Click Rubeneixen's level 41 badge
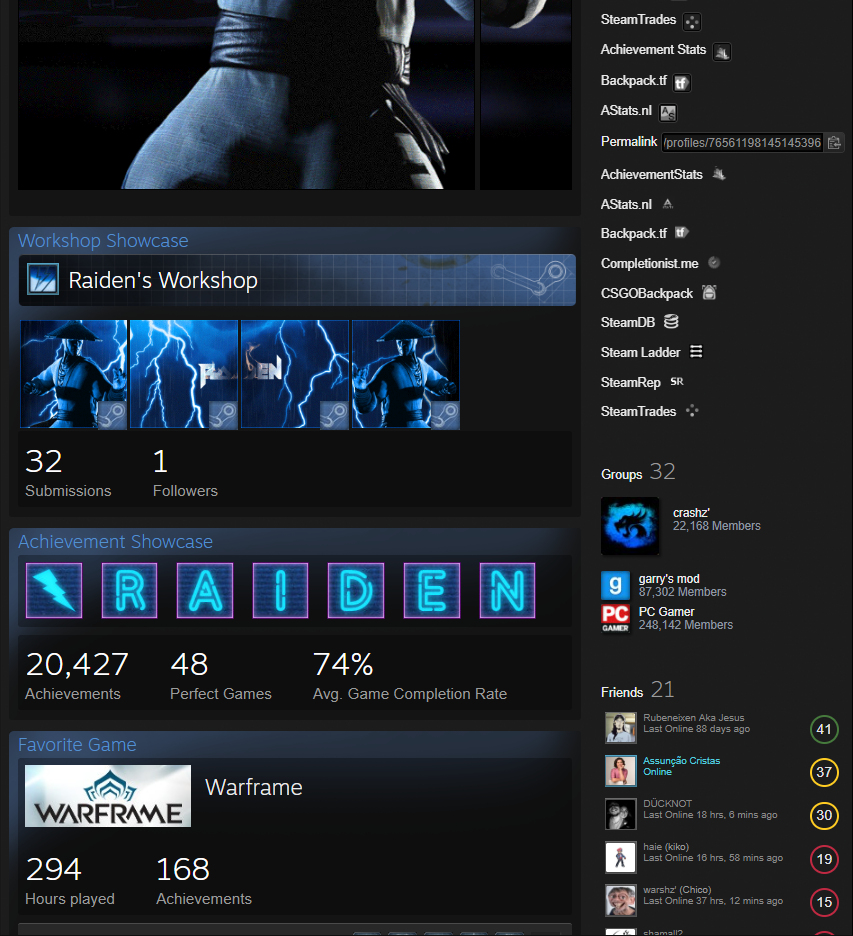853x936 pixels. tap(824, 729)
